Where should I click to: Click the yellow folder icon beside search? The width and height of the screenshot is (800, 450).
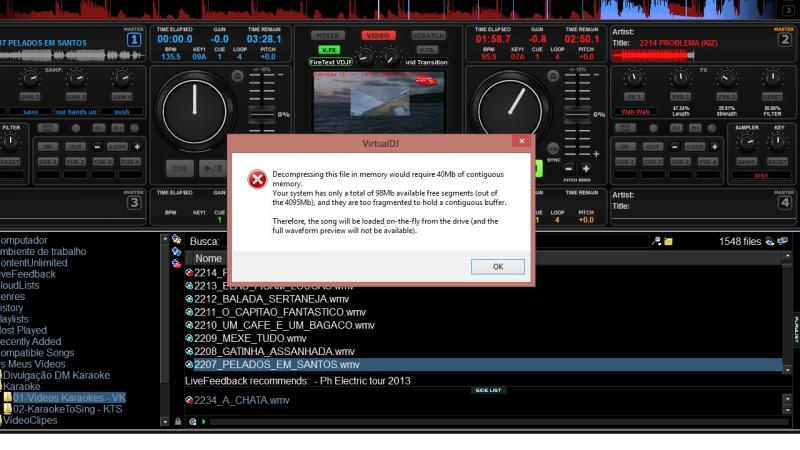[668, 241]
